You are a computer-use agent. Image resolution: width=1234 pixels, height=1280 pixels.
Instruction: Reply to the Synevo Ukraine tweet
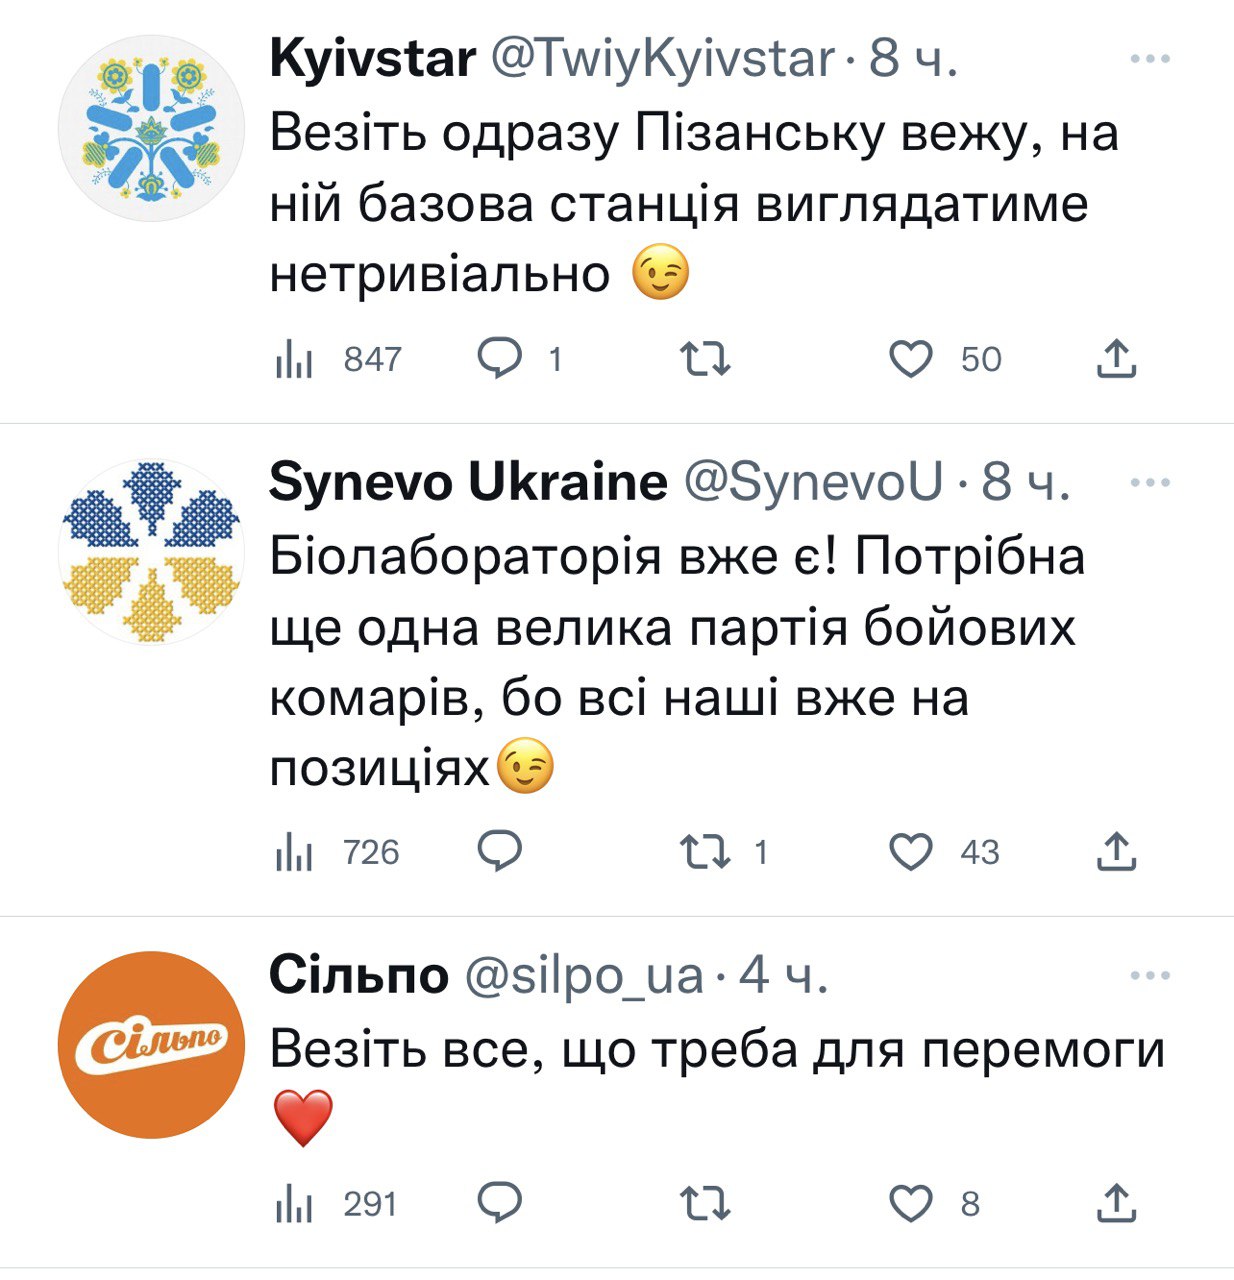point(500,851)
